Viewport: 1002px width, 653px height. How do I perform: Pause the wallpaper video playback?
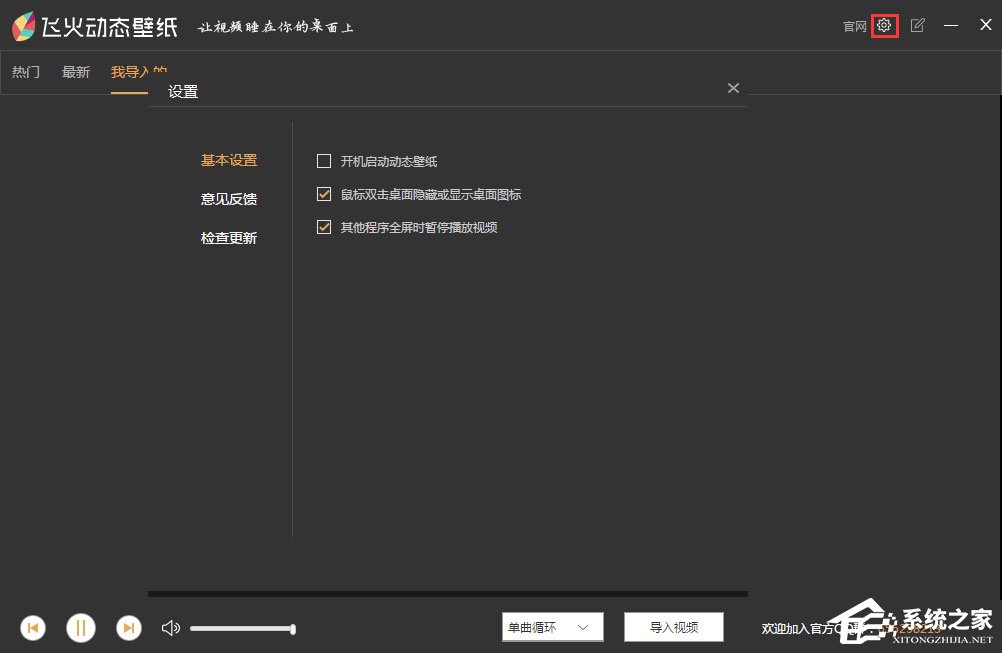(81, 628)
